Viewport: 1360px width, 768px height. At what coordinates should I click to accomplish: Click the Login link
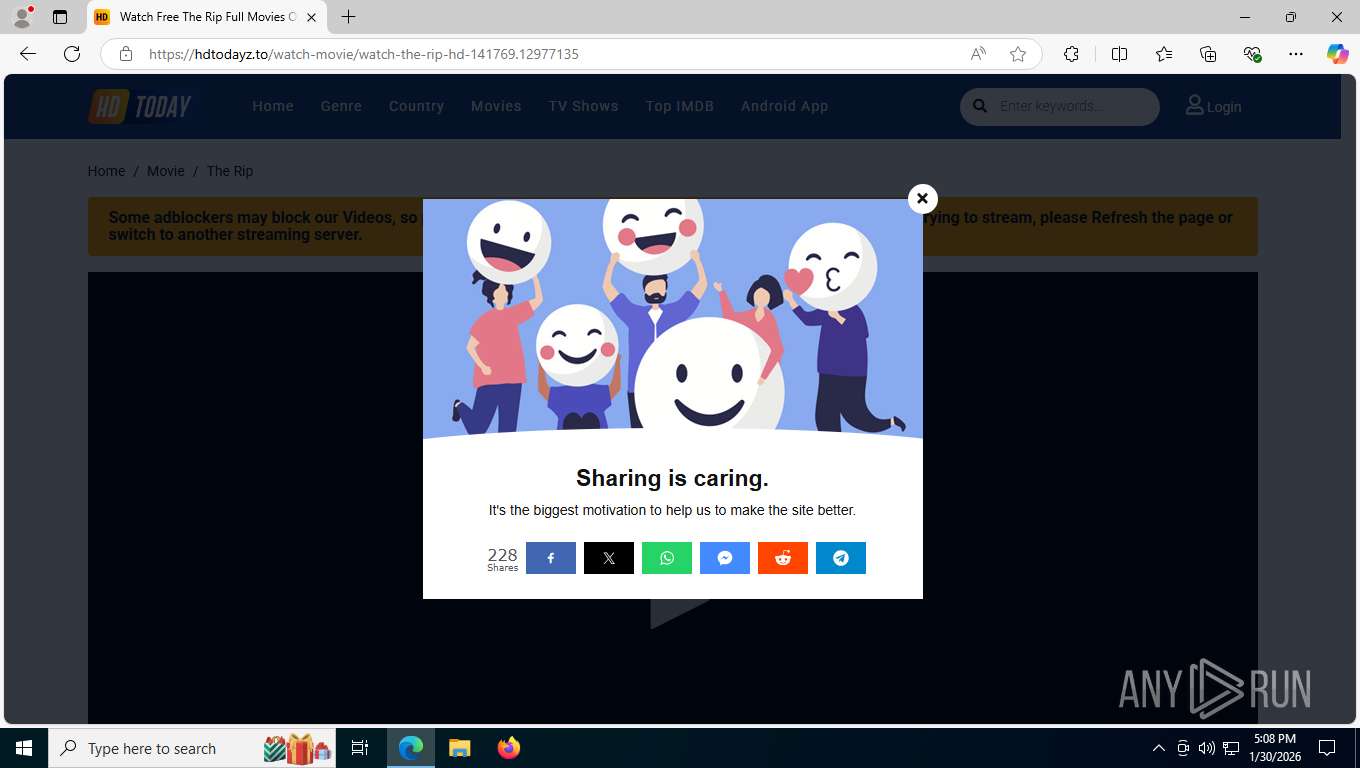[1213, 106]
